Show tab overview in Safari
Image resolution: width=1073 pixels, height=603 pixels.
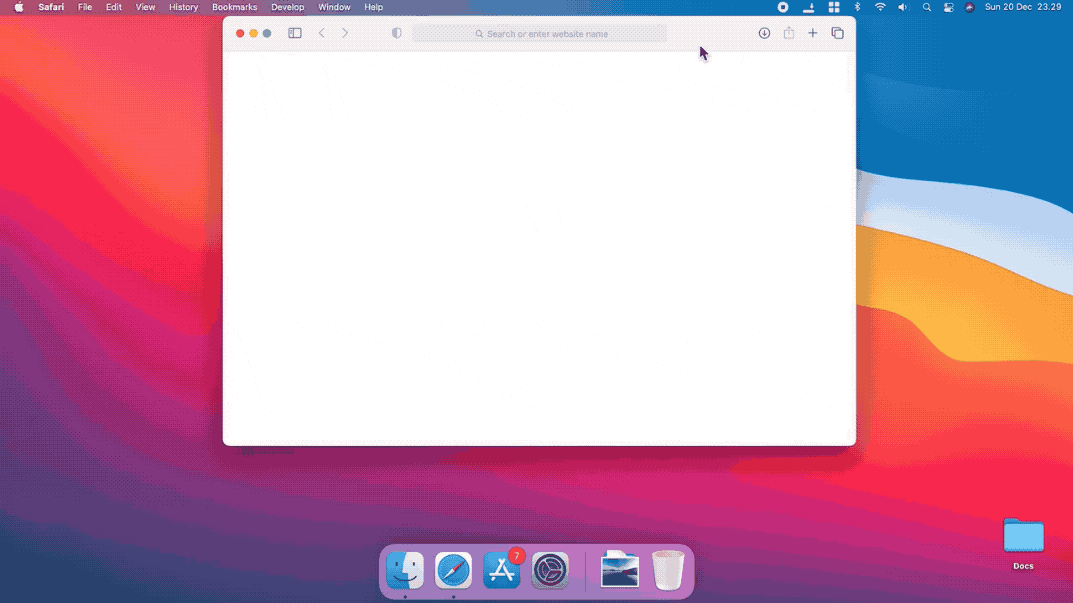[x=838, y=33]
